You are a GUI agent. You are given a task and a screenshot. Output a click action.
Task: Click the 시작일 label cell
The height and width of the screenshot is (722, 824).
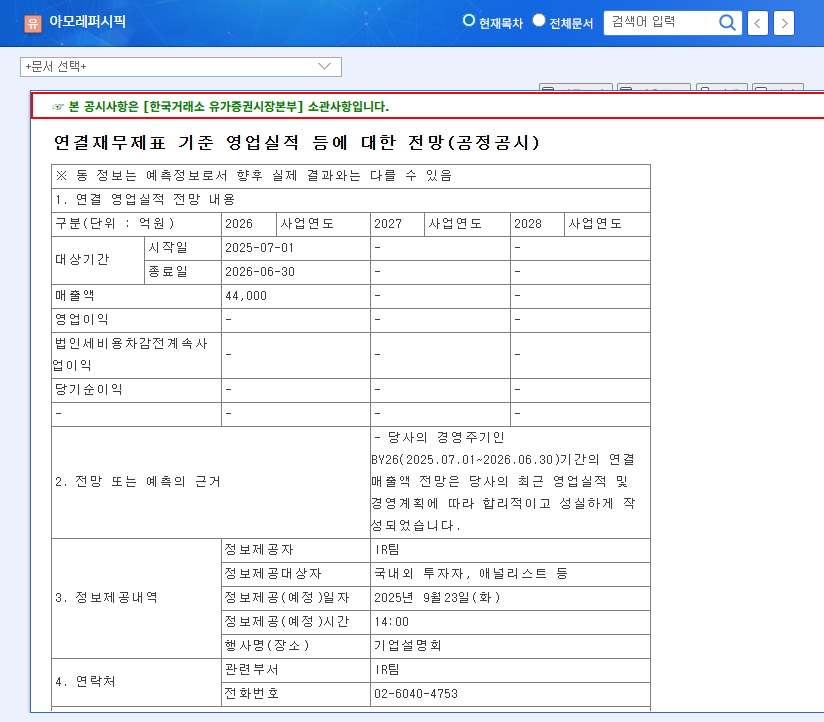pos(183,248)
